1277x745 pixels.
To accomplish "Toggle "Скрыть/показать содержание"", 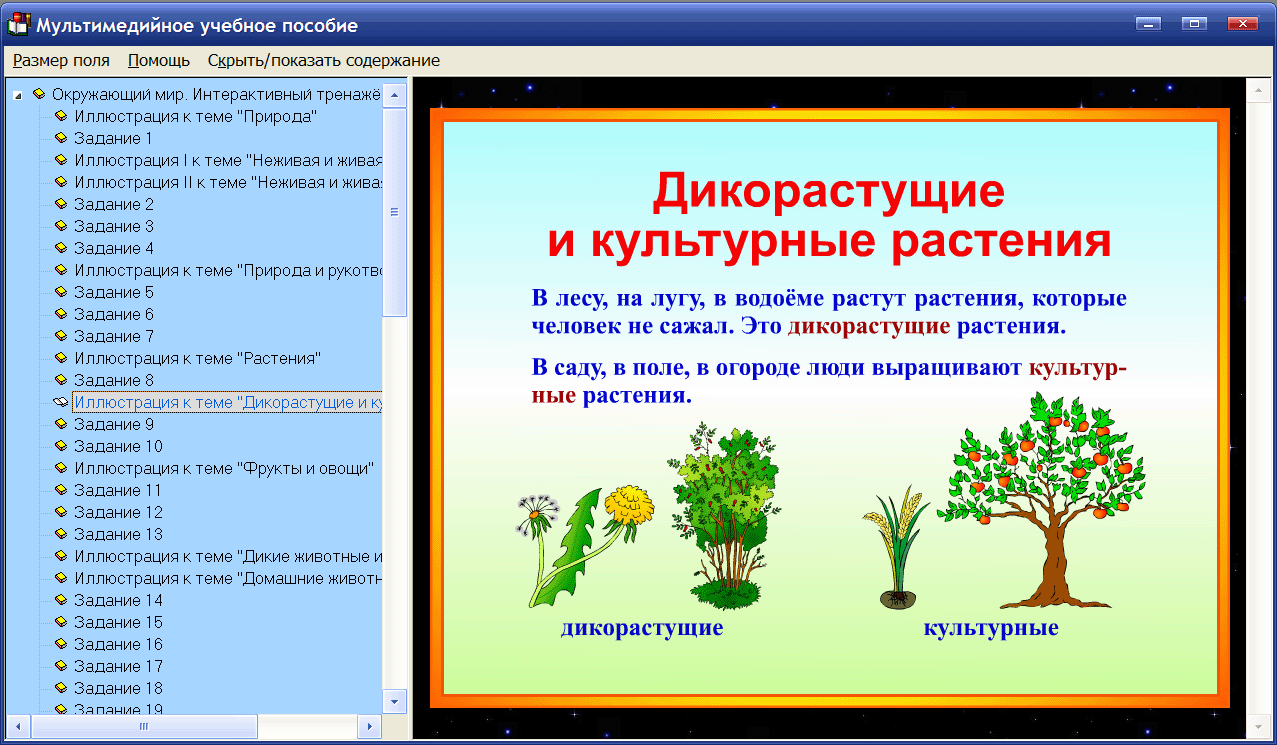I will point(323,60).
